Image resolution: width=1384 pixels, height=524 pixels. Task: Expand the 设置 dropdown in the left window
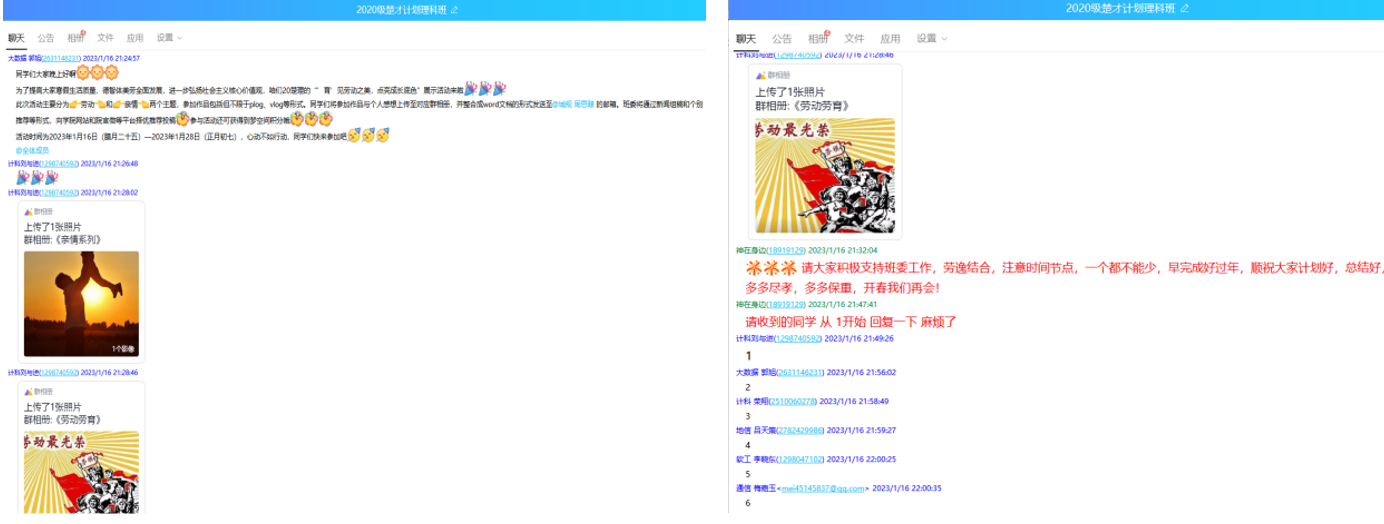(165, 38)
